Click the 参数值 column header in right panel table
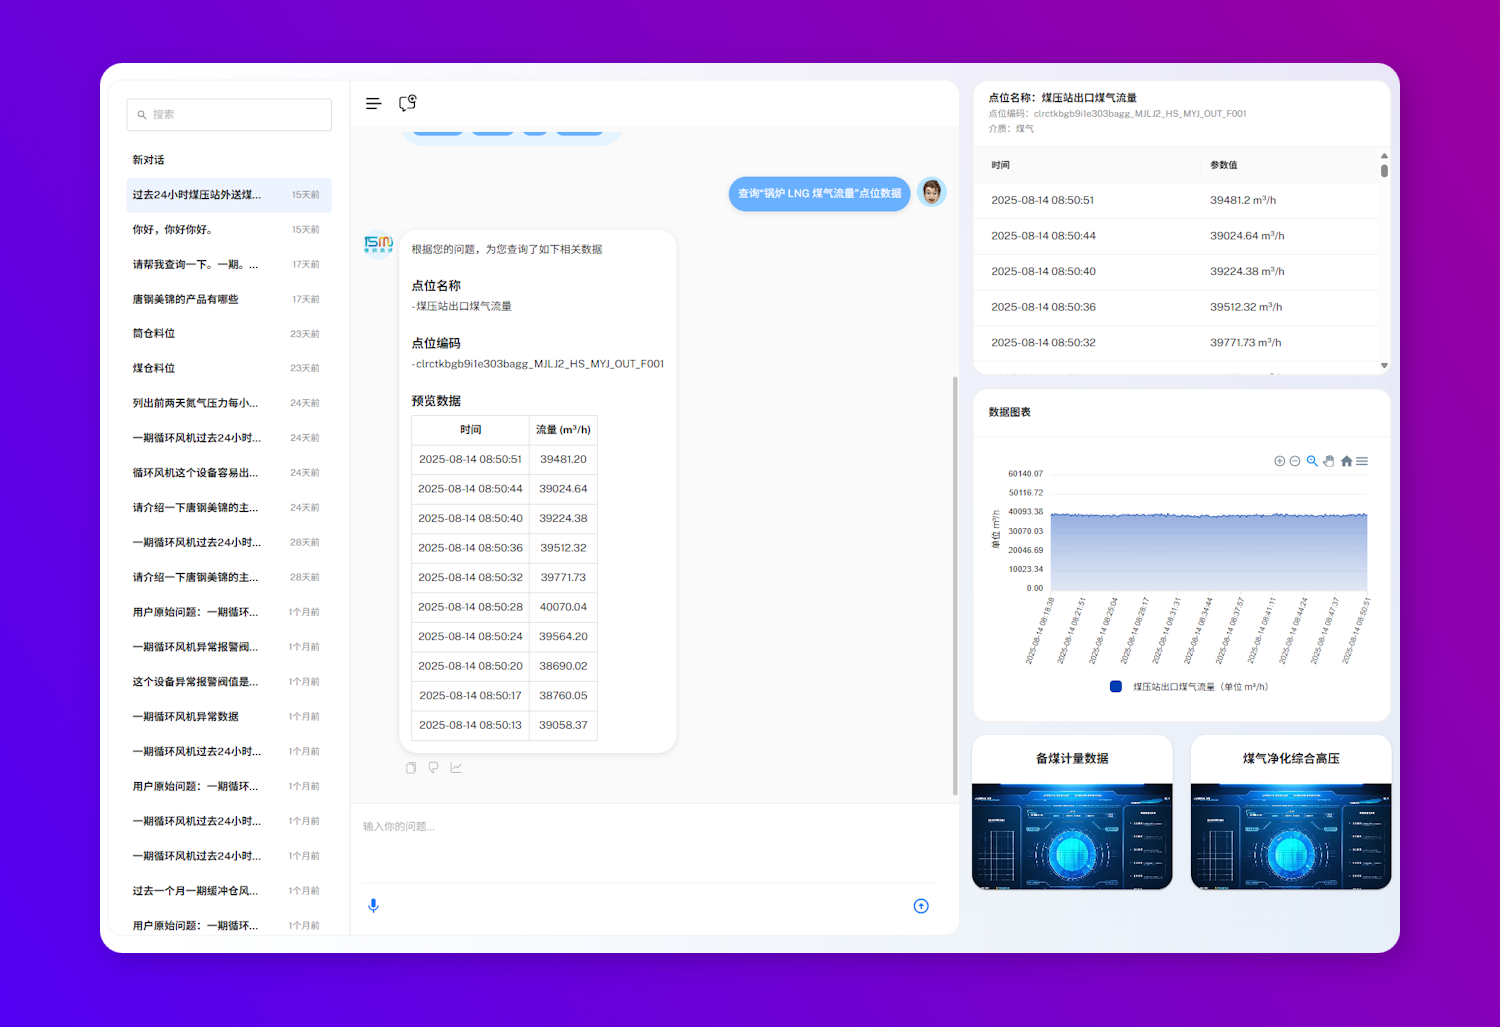The height and width of the screenshot is (1027, 1500). pos(1224,165)
